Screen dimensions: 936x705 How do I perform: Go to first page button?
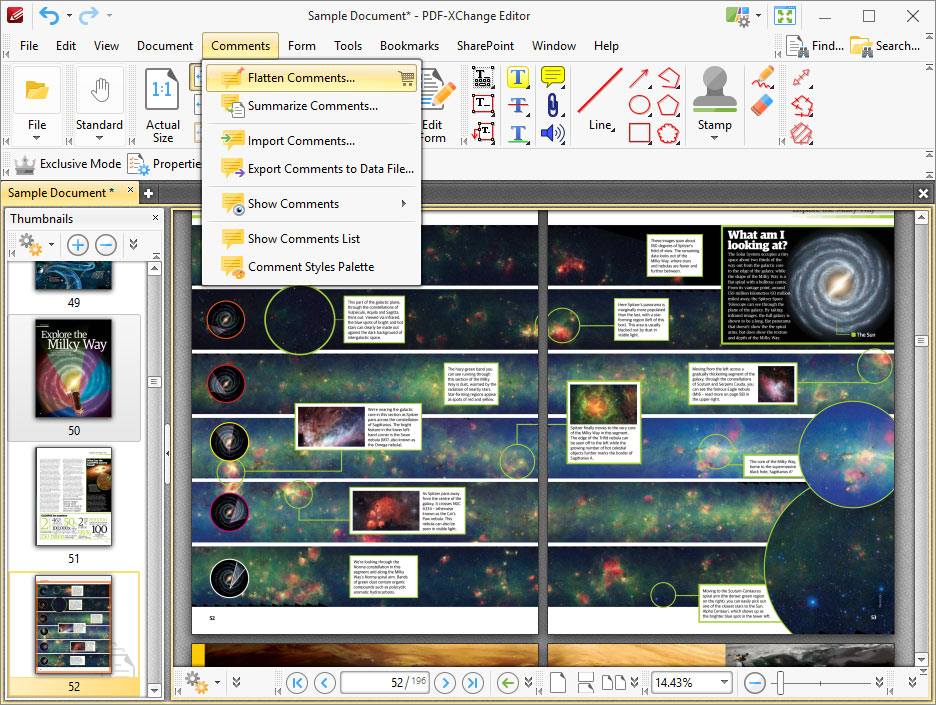[297, 682]
